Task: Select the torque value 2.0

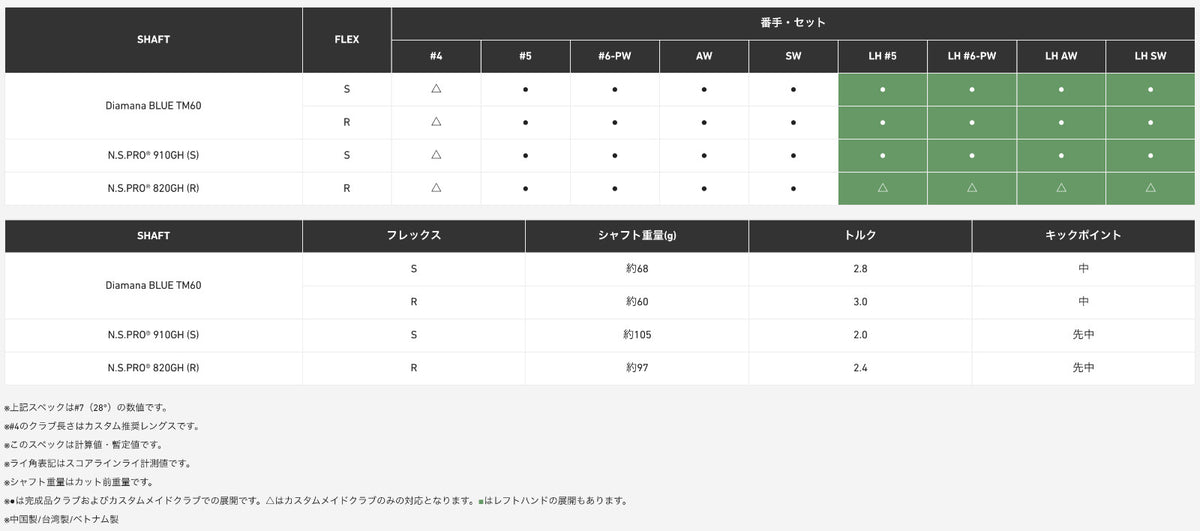Action: (x=860, y=335)
